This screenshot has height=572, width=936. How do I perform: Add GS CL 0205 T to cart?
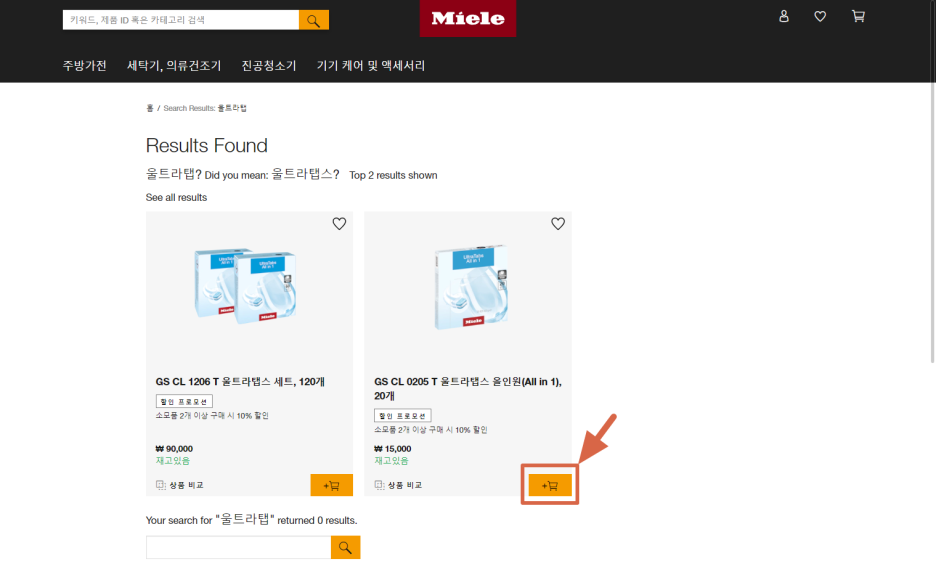coord(550,485)
